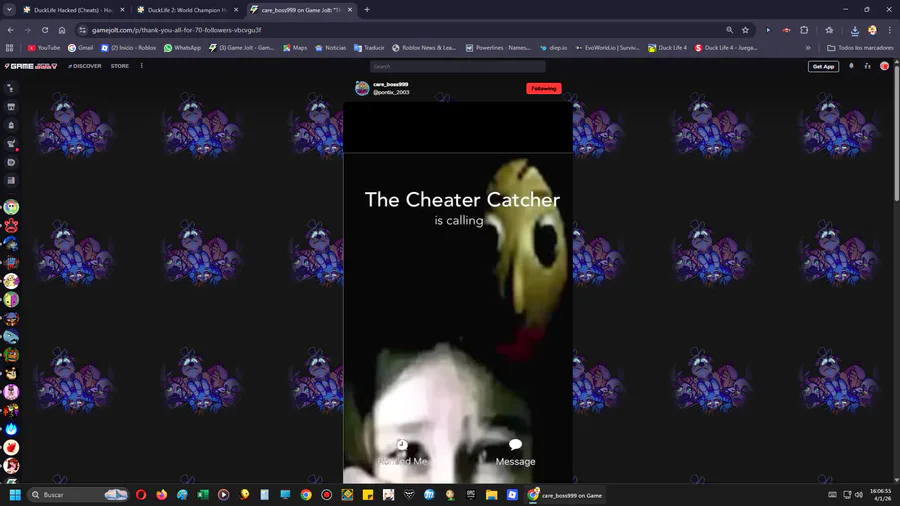Open the STORE page
Viewport: 900px width, 506px height.
pyautogui.click(x=119, y=66)
